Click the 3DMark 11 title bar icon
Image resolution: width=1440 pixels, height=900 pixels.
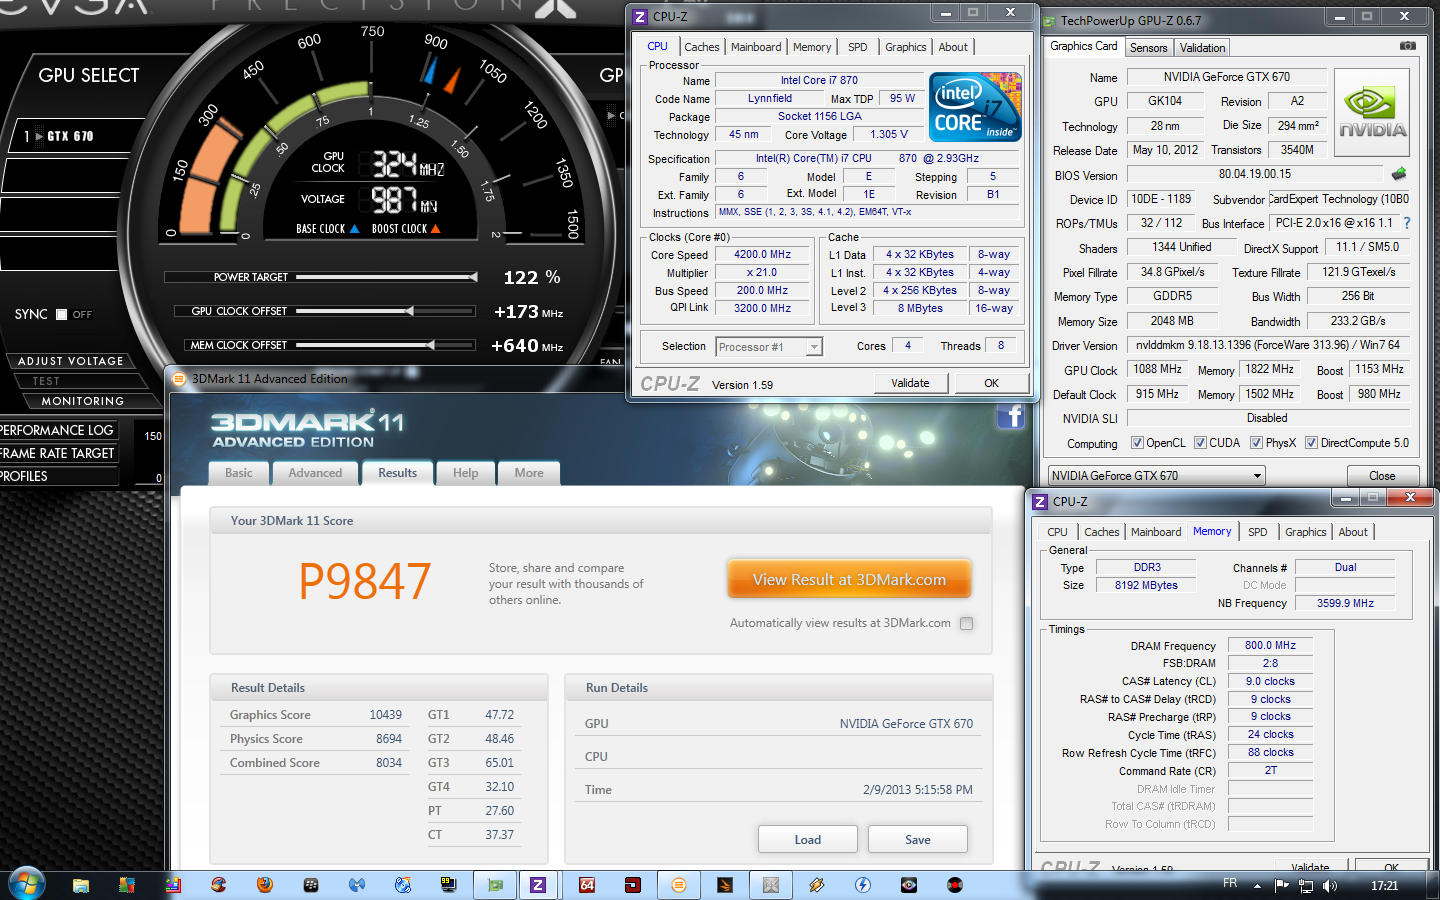(179, 379)
